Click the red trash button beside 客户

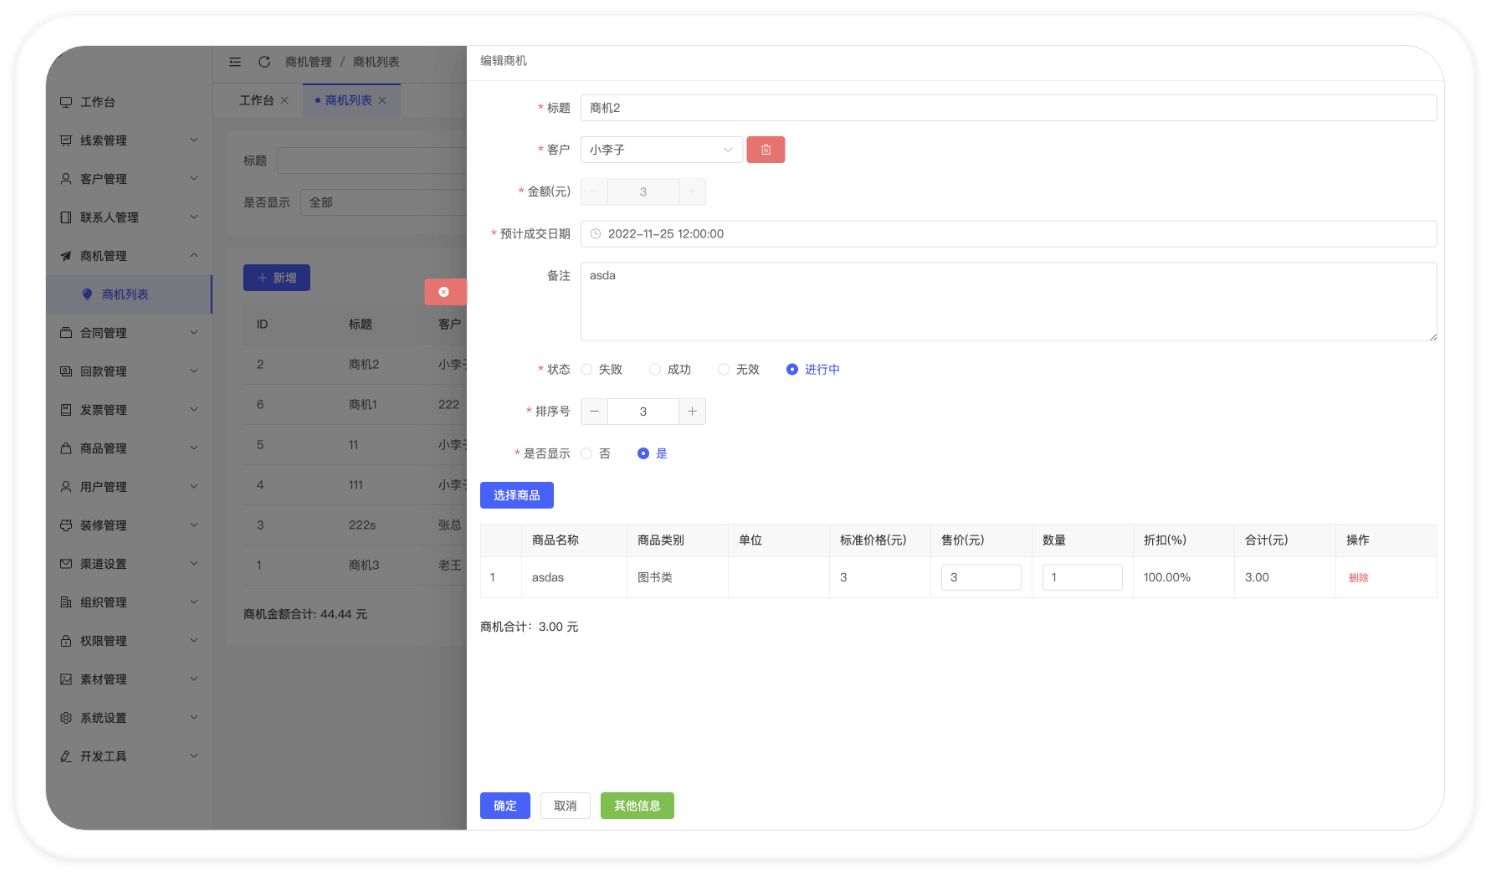(x=766, y=150)
